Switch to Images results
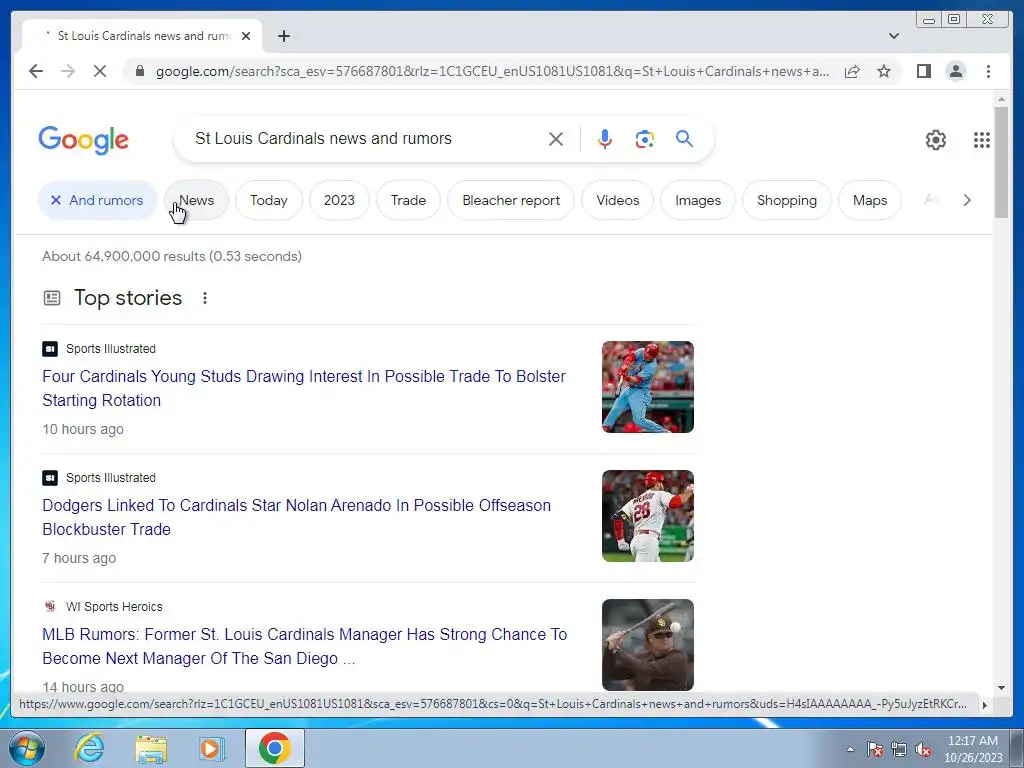The width and height of the screenshot is (1024, 768). (x=697, y=200)
